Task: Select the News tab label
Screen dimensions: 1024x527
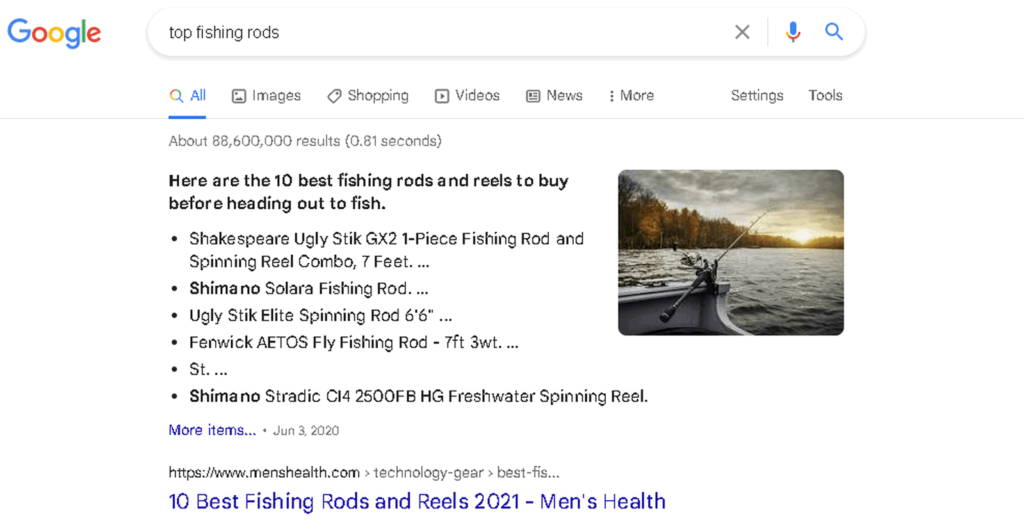Action: 564,96
